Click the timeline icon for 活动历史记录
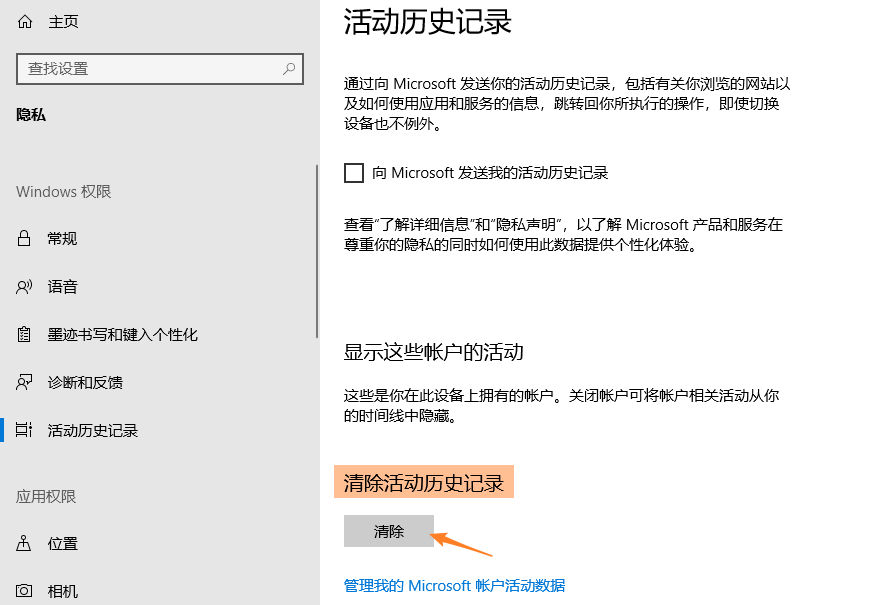888x605 pixels. (24, 430)
